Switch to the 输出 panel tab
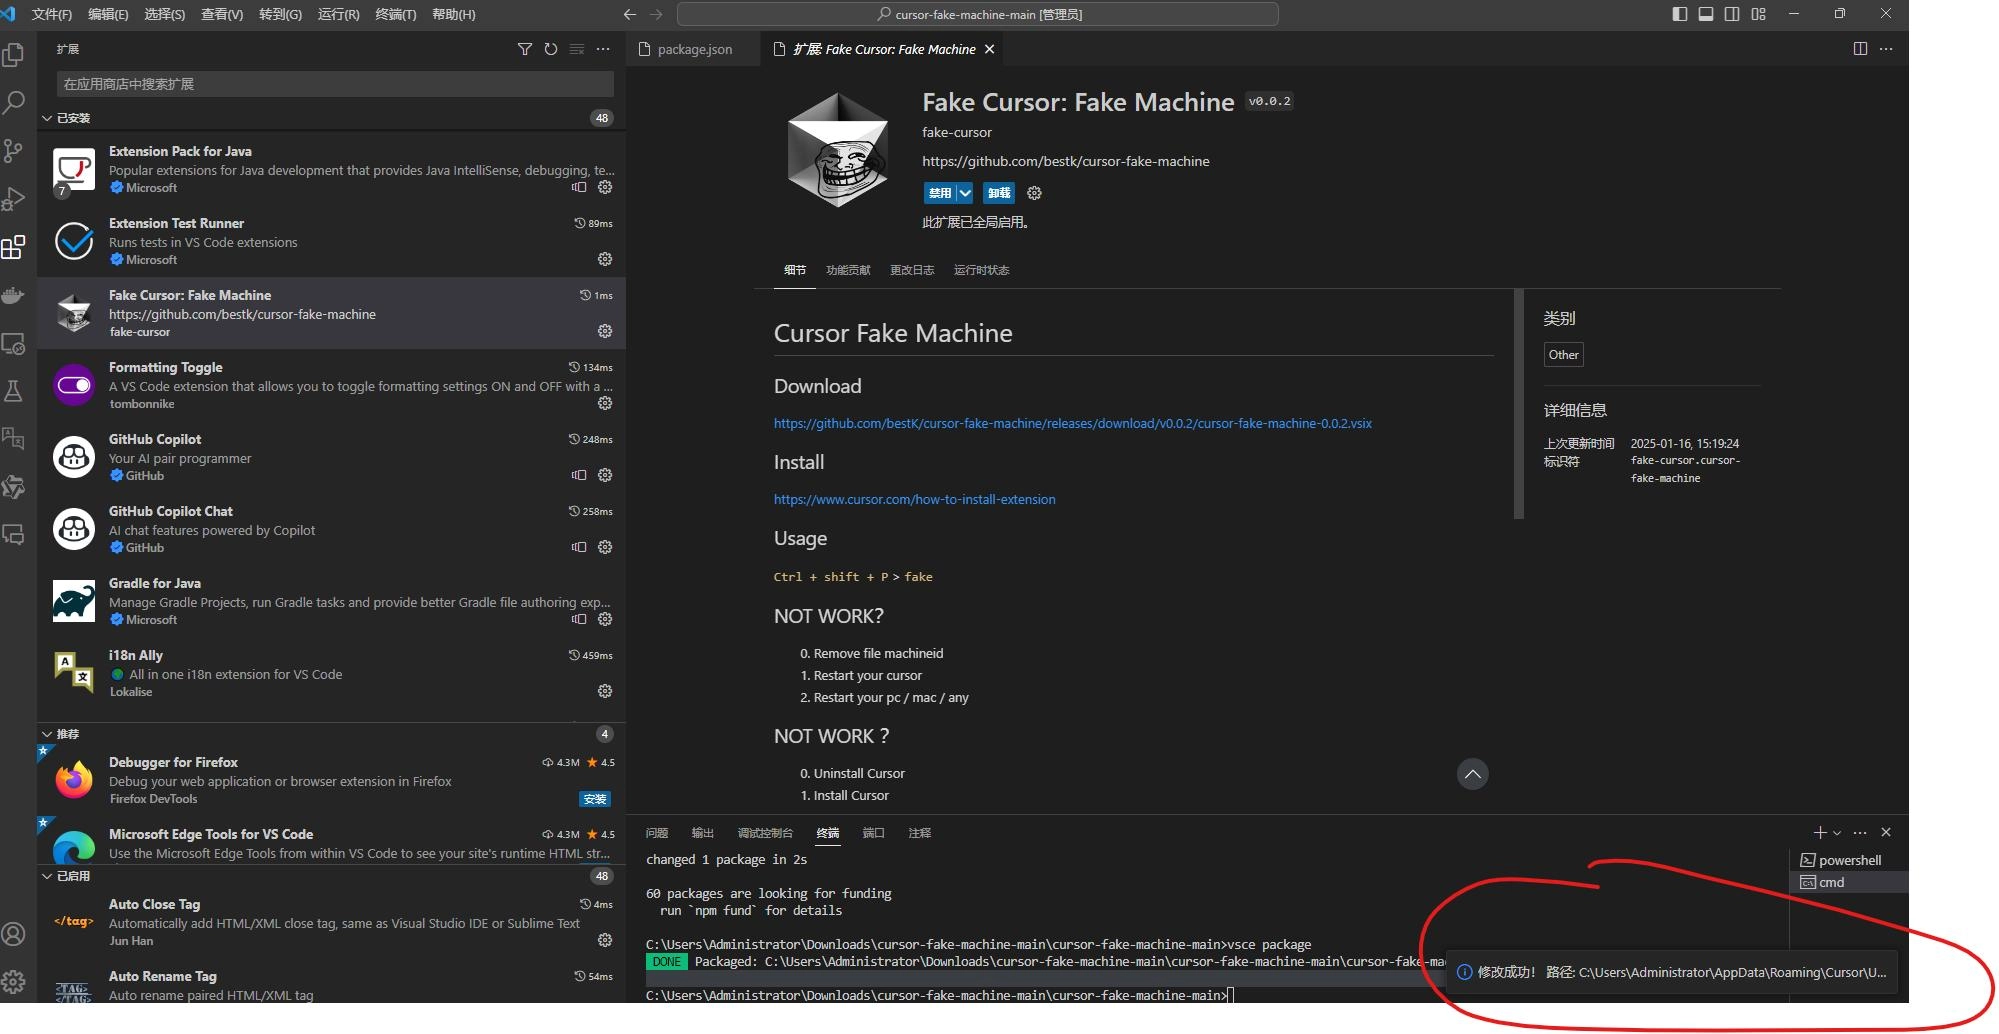This screenshot has height=1034, width=1999. point(703,832)
